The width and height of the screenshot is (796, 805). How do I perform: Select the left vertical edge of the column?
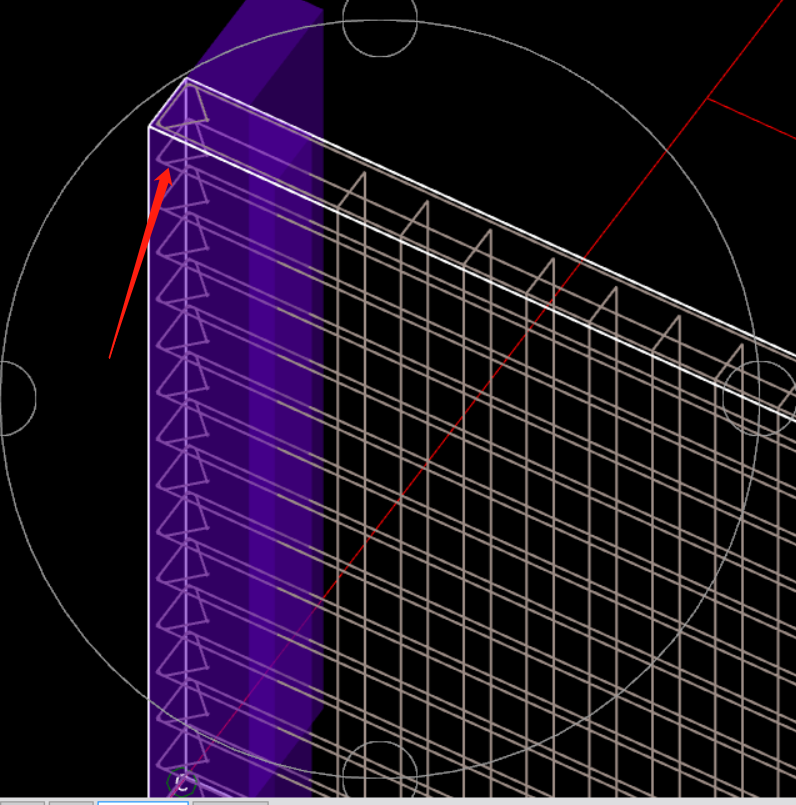(x=149, y=450)
